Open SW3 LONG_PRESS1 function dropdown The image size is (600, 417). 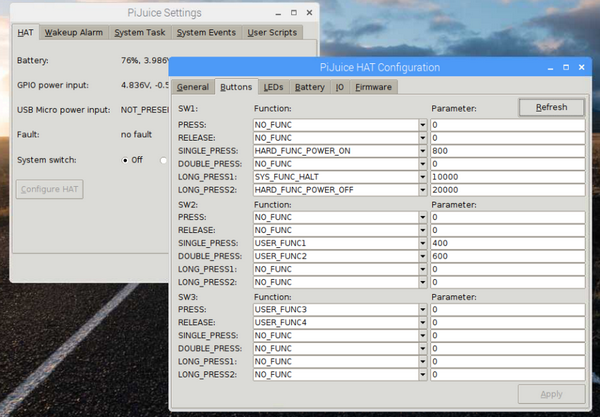[x=422, y=362]
